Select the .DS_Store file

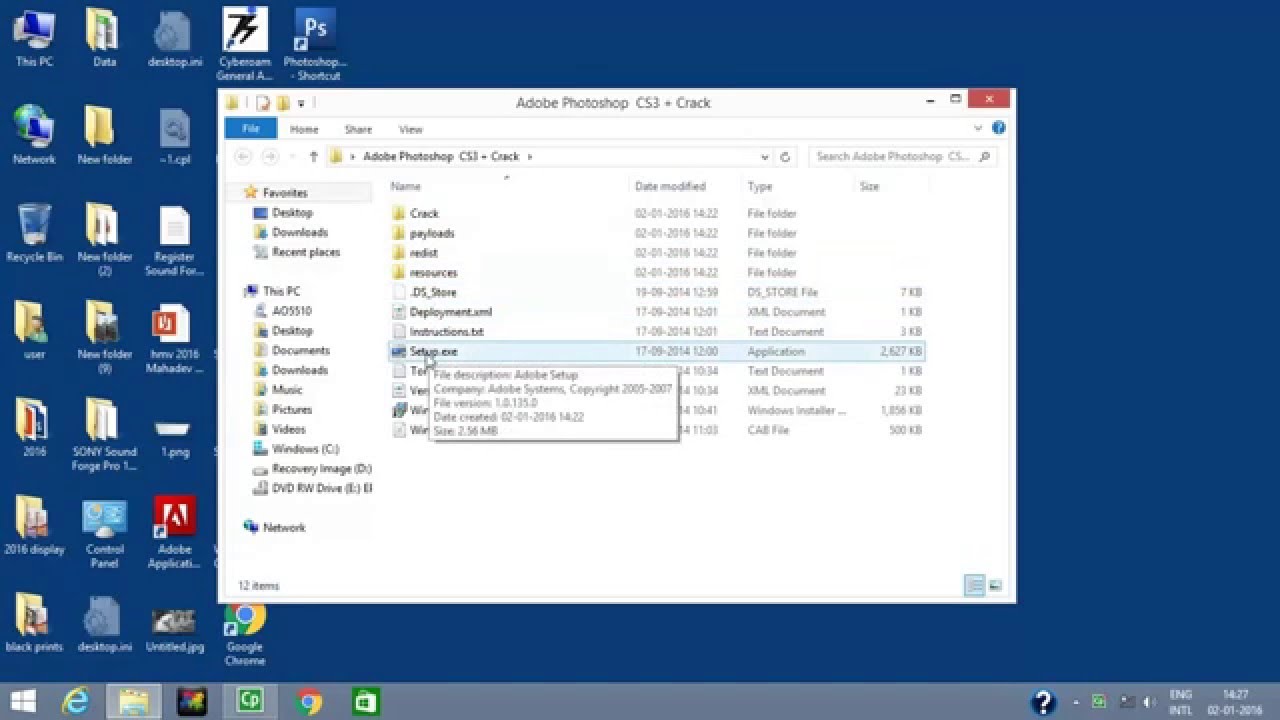click(432, 292)
